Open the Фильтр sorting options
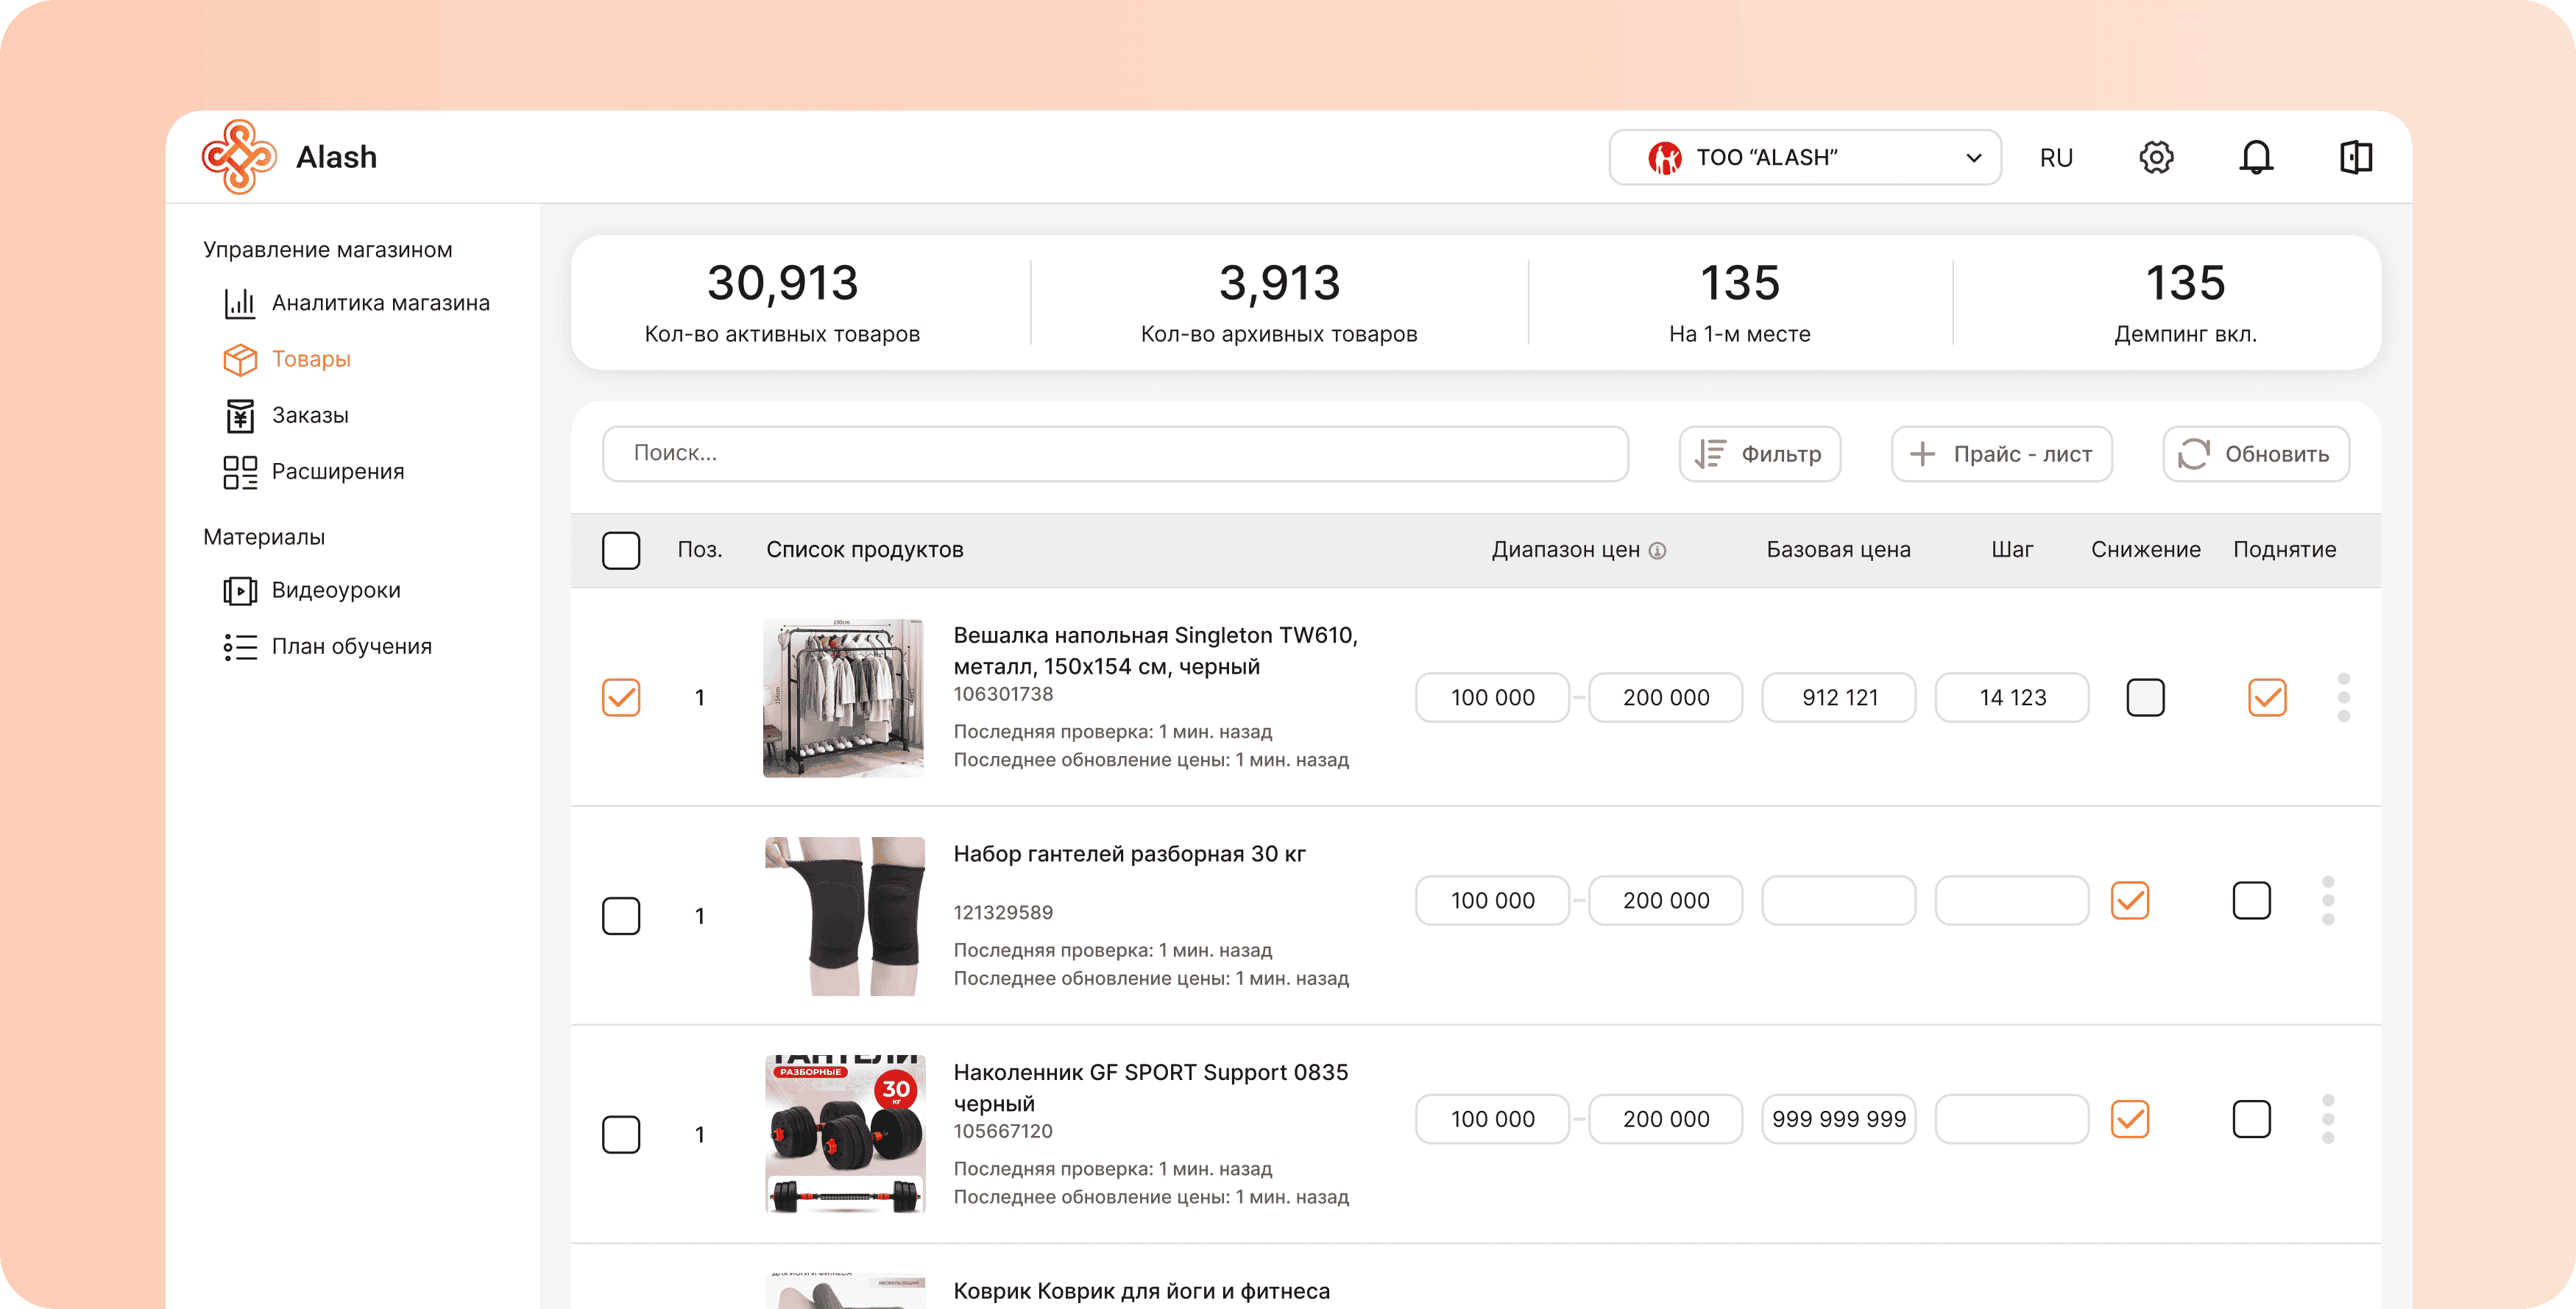This screenshot has width=2576, height=1309. point(1759,454)
